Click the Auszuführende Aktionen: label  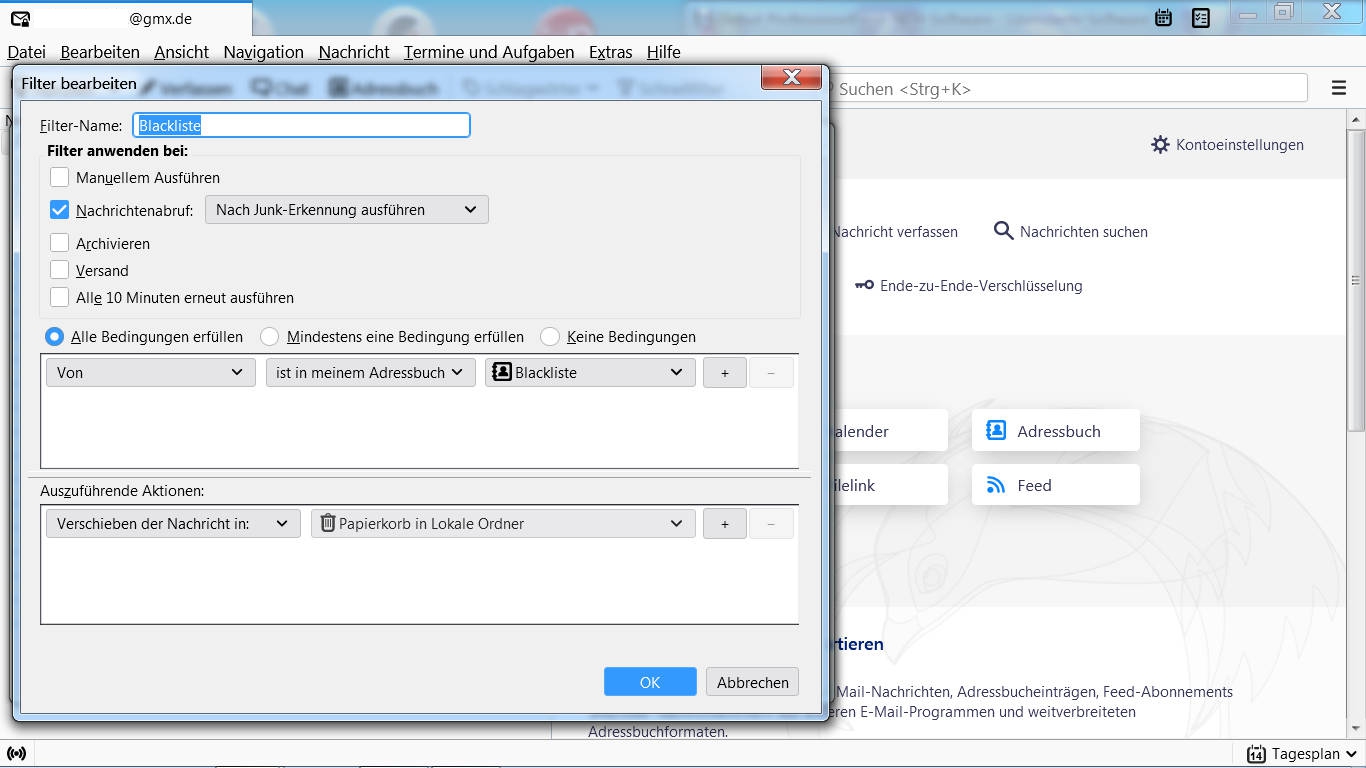(x=122, y=491)
